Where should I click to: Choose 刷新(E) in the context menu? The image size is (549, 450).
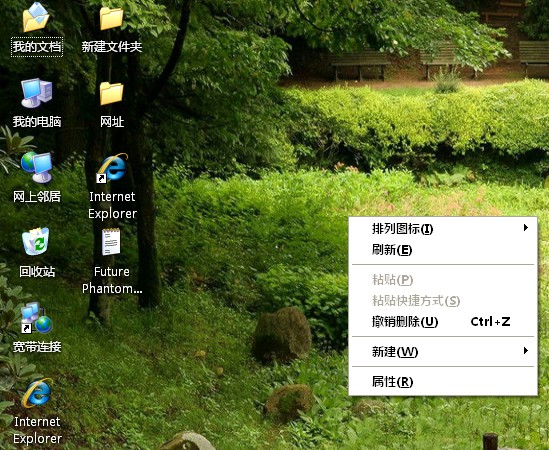pyautogui.click(x=443, y=250)
